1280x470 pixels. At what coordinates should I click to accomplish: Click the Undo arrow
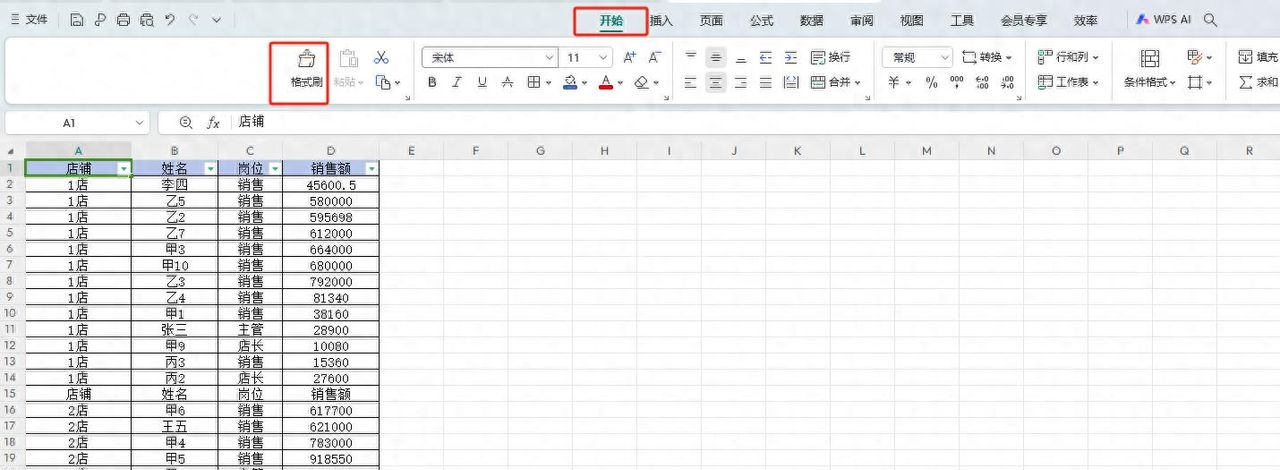170,20
